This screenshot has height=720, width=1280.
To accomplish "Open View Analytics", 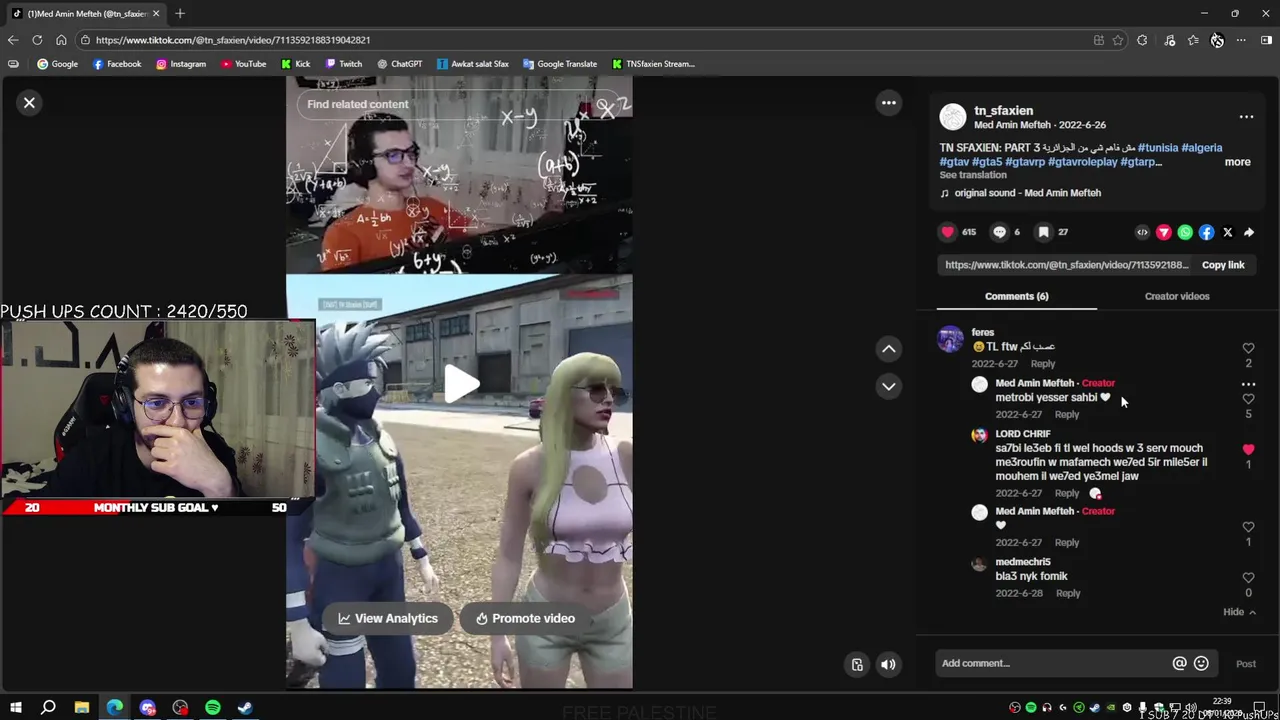I will point(388,618).
